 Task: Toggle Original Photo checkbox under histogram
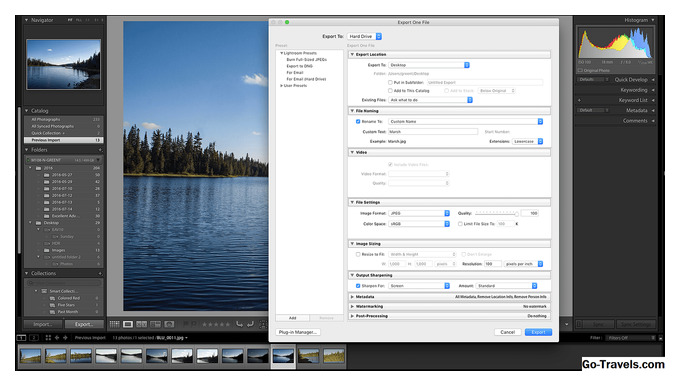580,70
